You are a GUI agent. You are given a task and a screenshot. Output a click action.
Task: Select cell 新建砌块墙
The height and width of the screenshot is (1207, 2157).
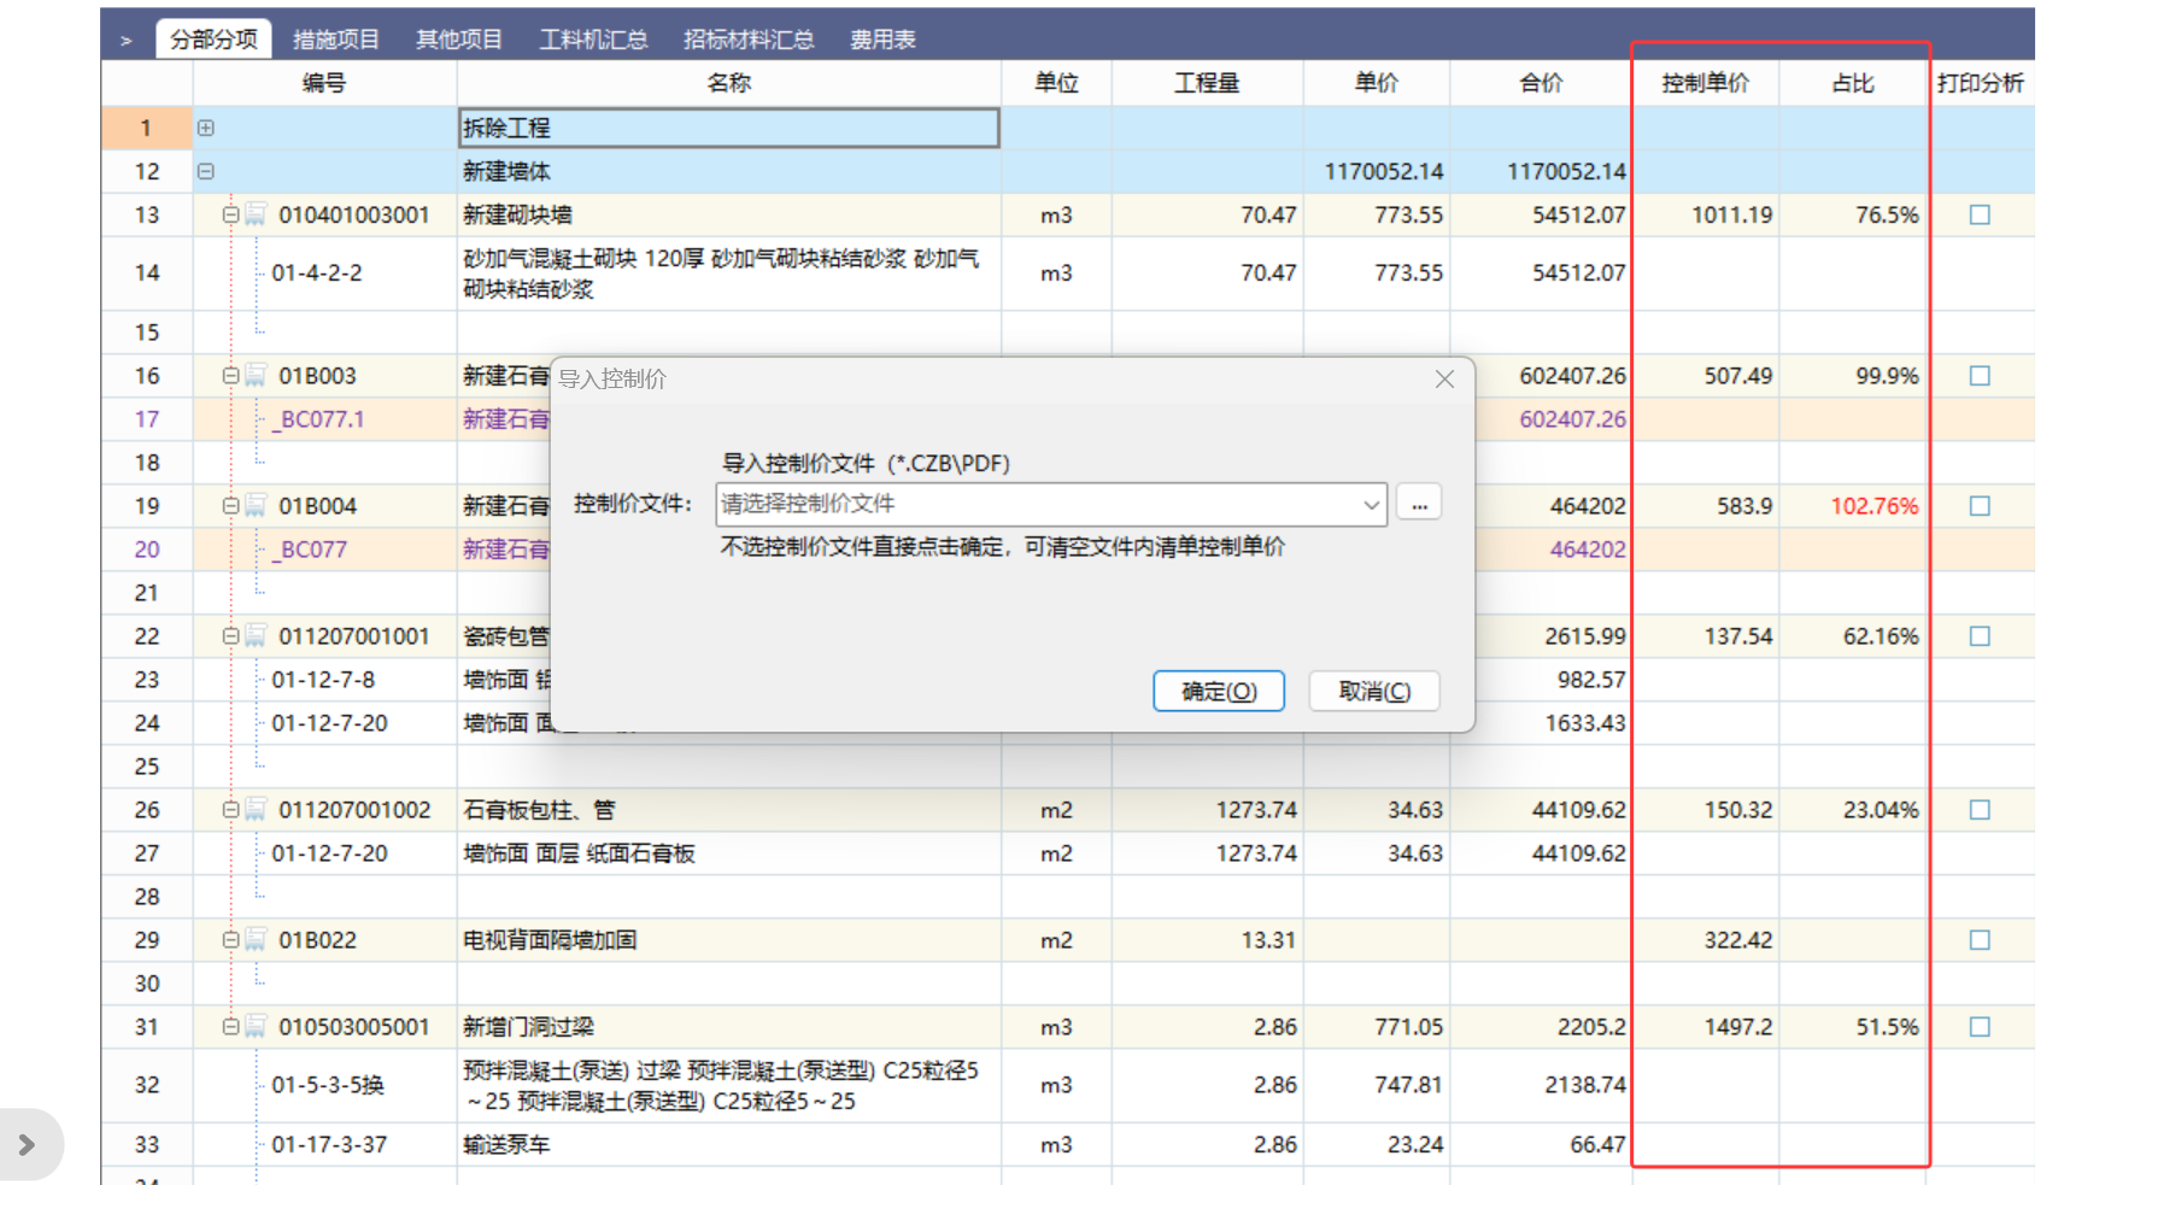coord(729,214)
